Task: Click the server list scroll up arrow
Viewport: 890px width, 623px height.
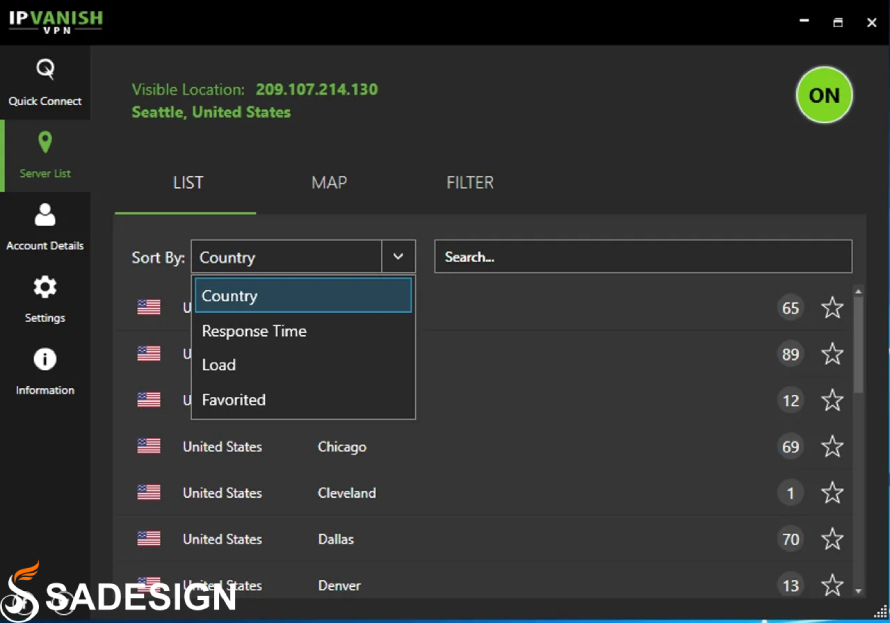Action: click(x=859, y=291)
